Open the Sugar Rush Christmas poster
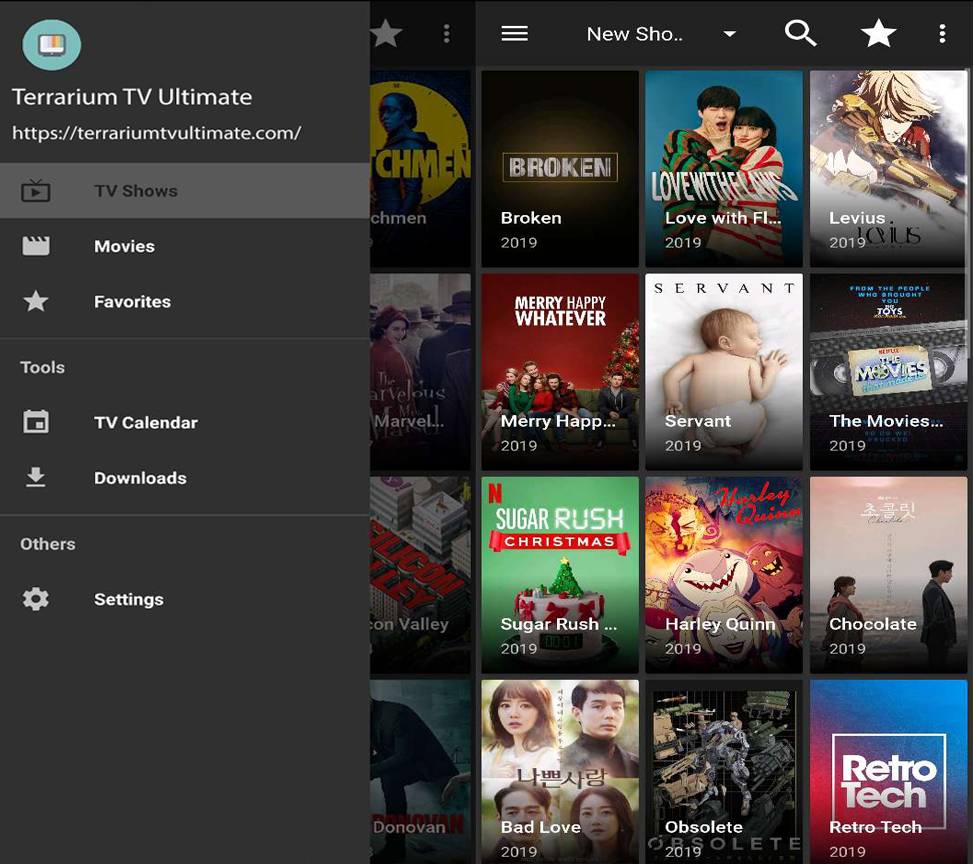973x864 pixels. 560,575
